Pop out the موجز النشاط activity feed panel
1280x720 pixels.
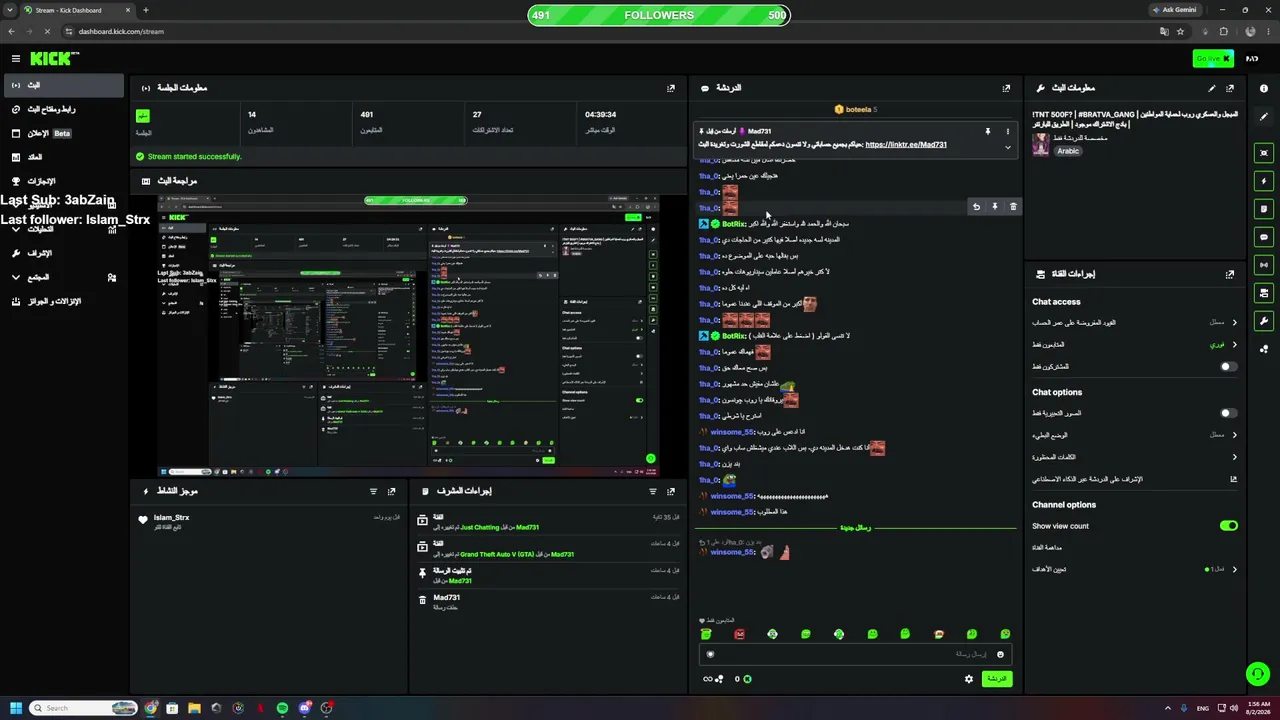click(391, 492)
